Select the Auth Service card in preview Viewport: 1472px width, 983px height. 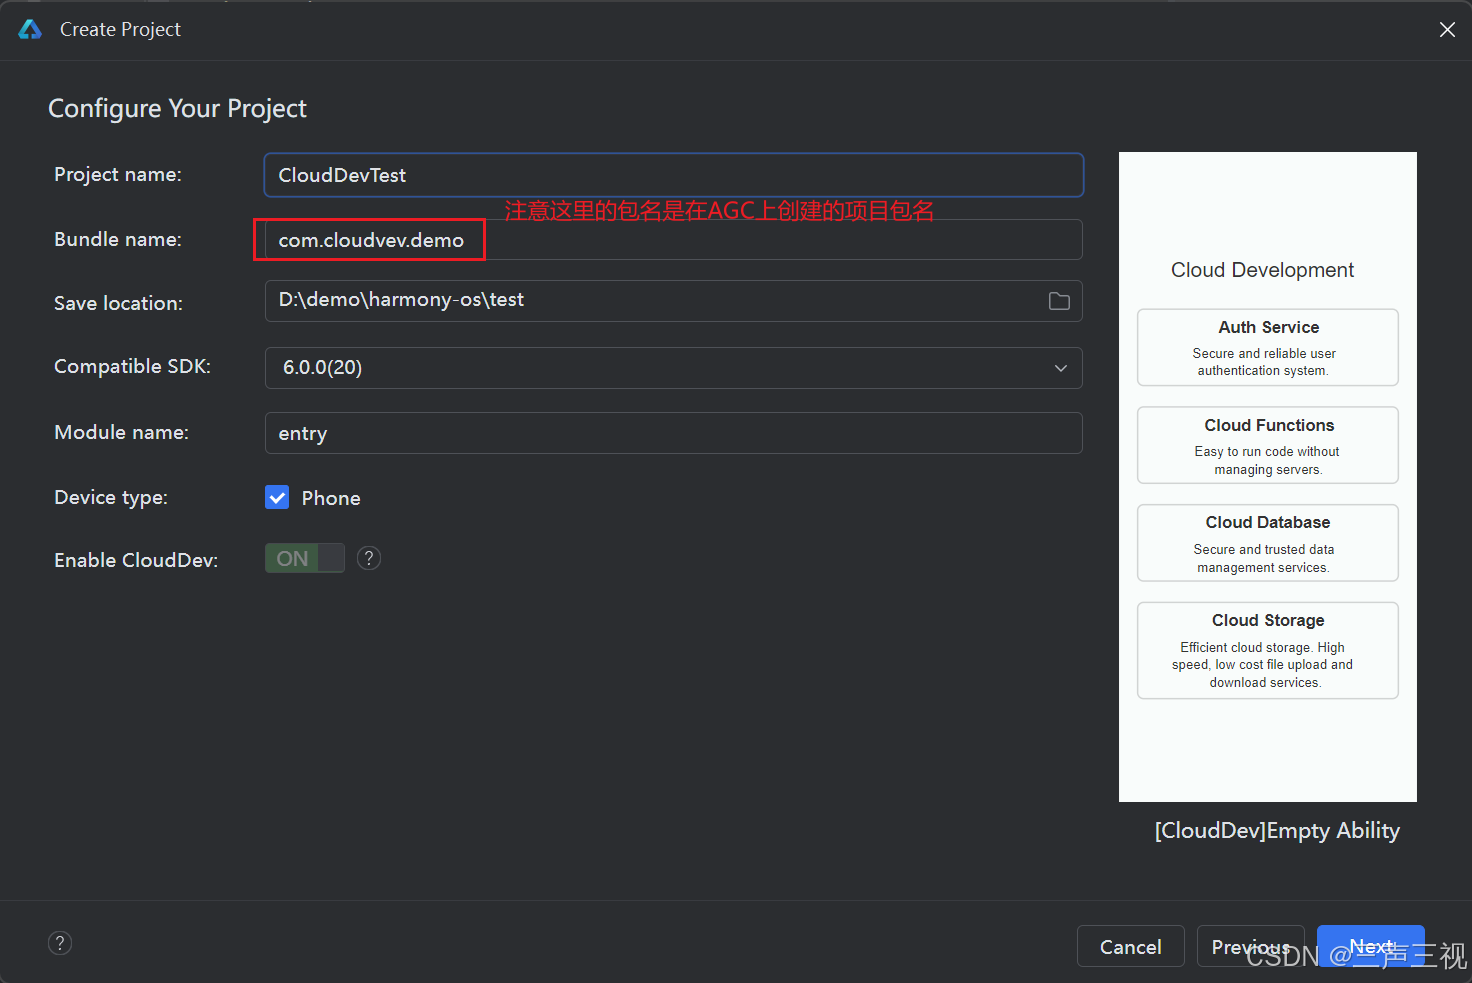(1267, 347)
